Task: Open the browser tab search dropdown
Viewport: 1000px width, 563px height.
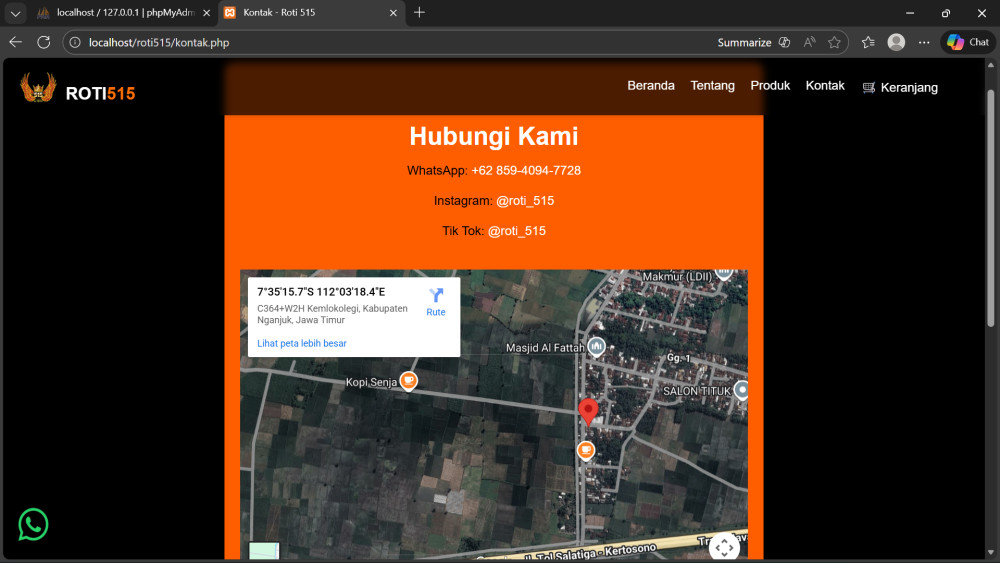Action: tap(15, 13)
